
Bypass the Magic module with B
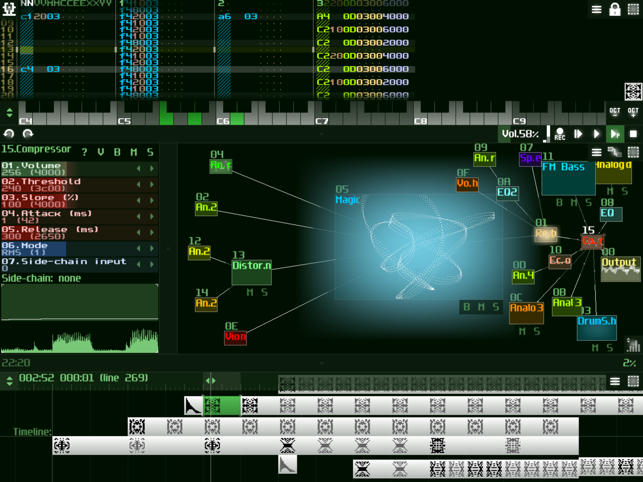(x=467, y=307)
